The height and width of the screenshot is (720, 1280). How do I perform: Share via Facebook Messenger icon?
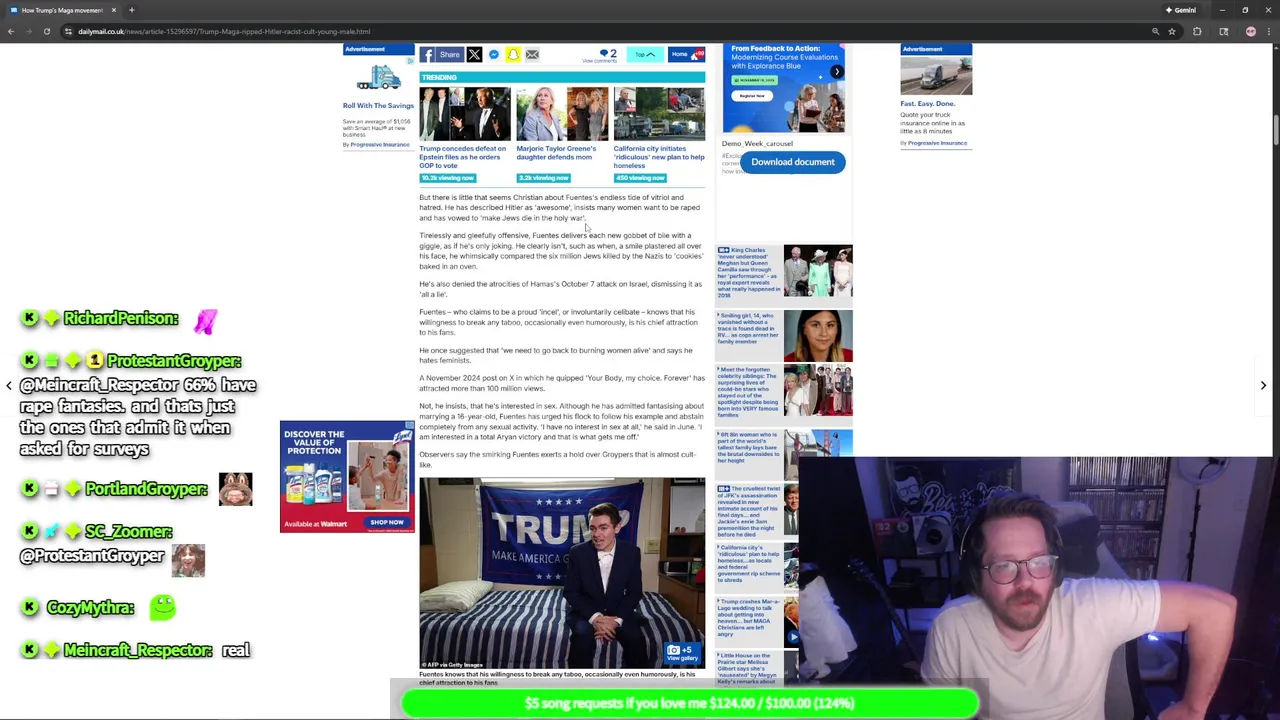click(493, 55)
